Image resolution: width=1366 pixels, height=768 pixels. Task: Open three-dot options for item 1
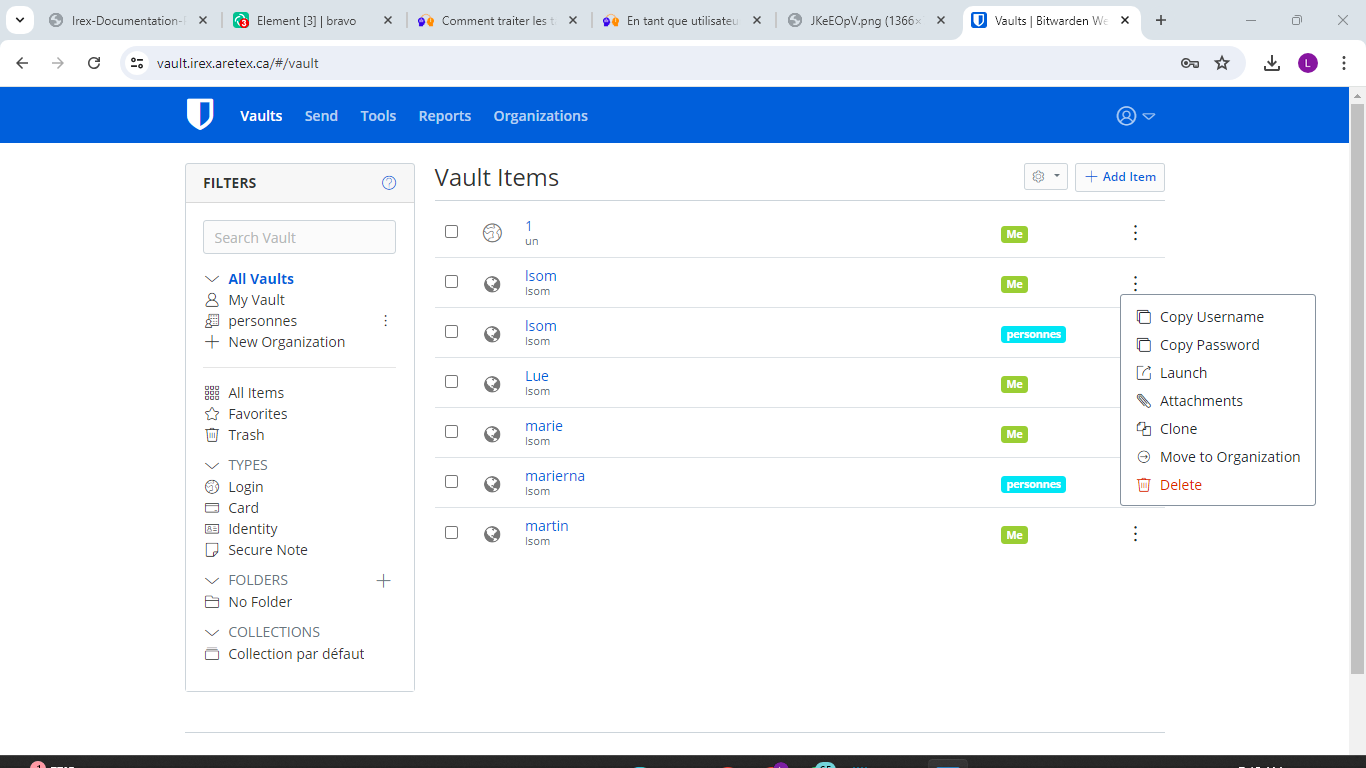pos(1135,233)
